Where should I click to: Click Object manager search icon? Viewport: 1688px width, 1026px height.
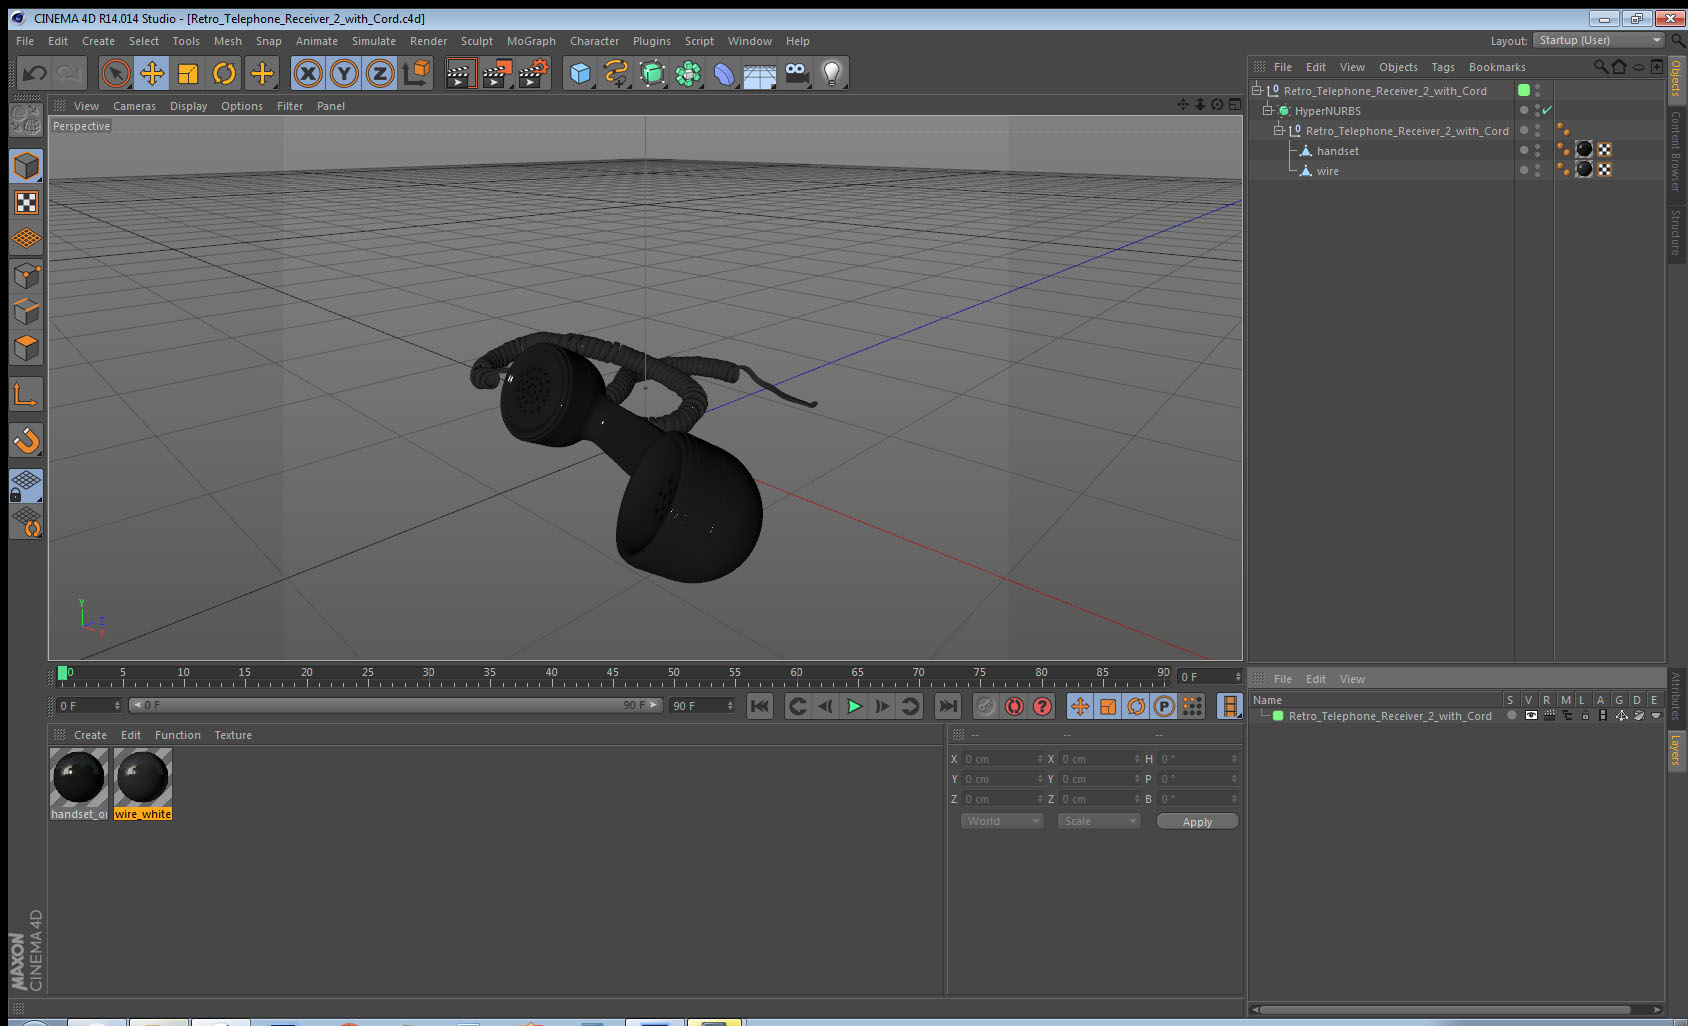[1600, 67]
